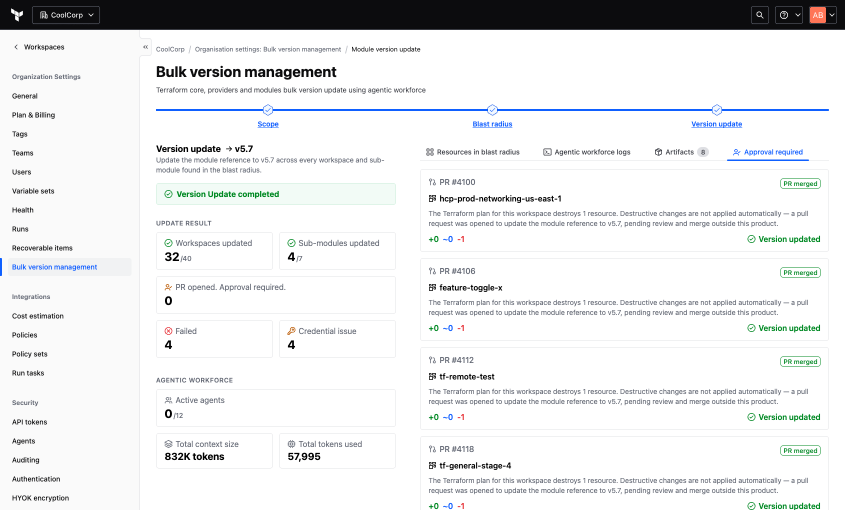Open workspace feature-toggle-x
The width and height of the screenshot is (845, 510).
coord(470,287)
